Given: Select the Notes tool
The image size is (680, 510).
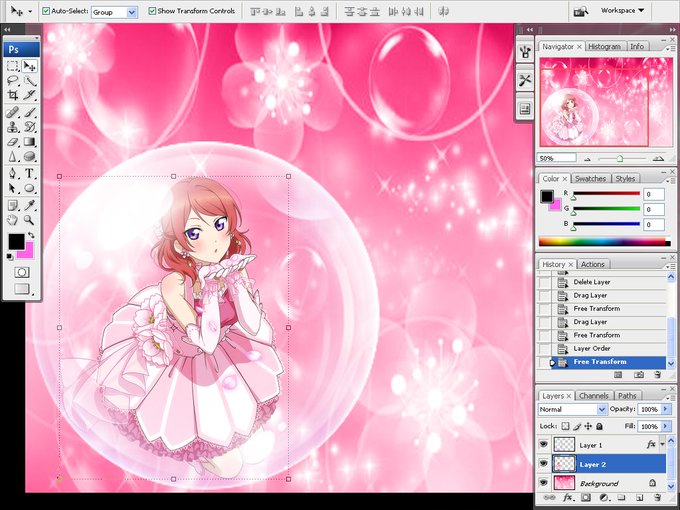Looking at the screenshot, I should [13, 205].
